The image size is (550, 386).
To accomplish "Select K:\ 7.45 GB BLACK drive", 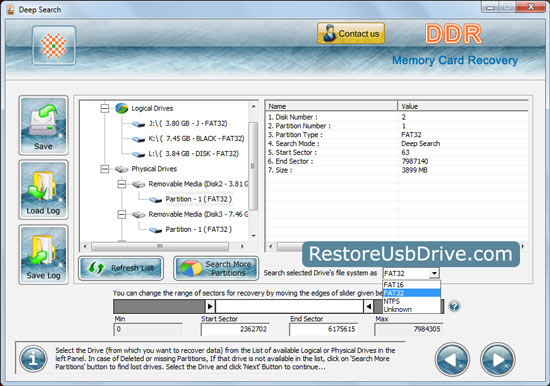I will [x=196, y=139].
